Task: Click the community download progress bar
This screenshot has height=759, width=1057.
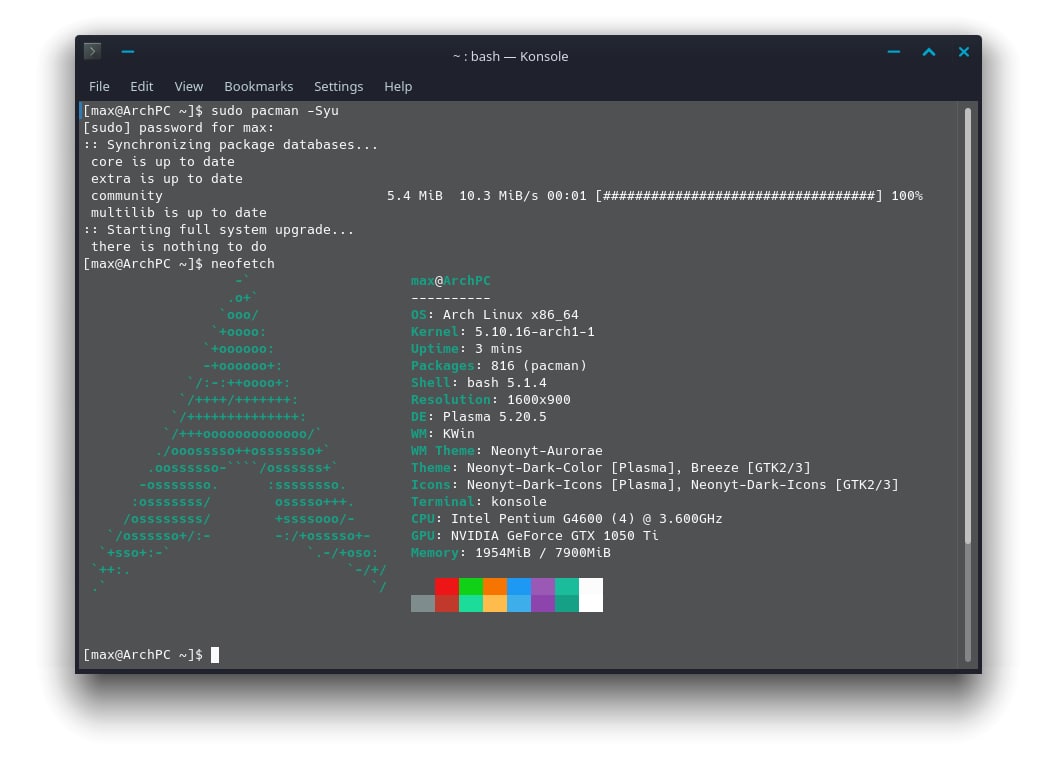Action: click(738, 195)
